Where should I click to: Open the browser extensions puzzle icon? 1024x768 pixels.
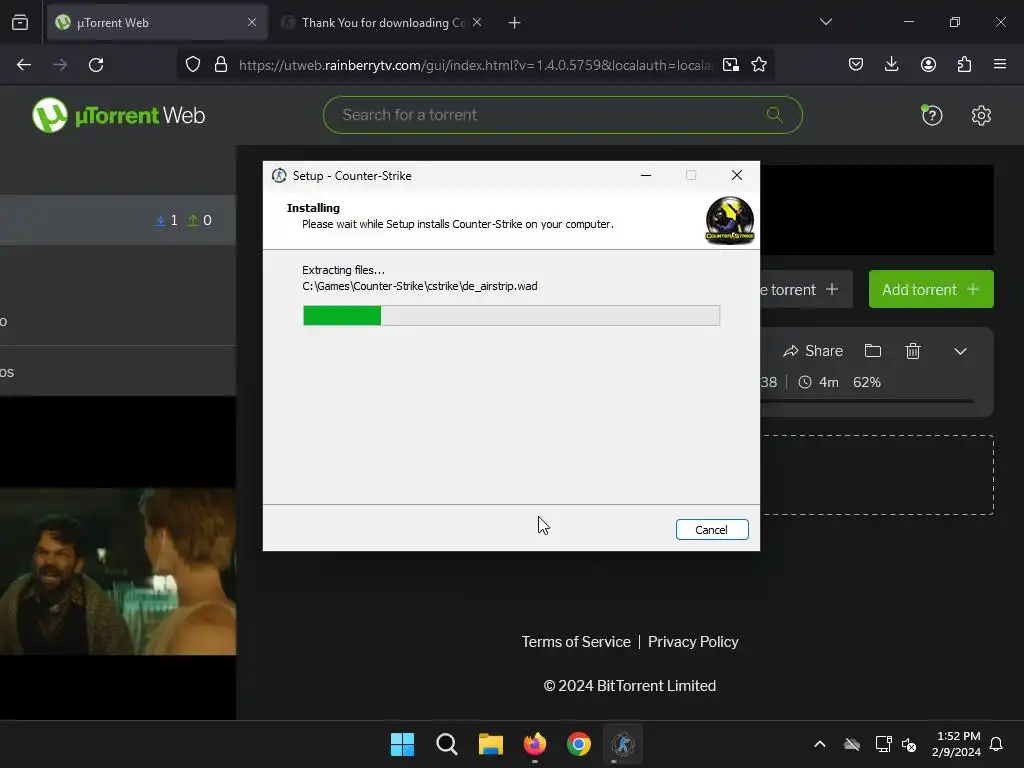click(x=964, y=64)
